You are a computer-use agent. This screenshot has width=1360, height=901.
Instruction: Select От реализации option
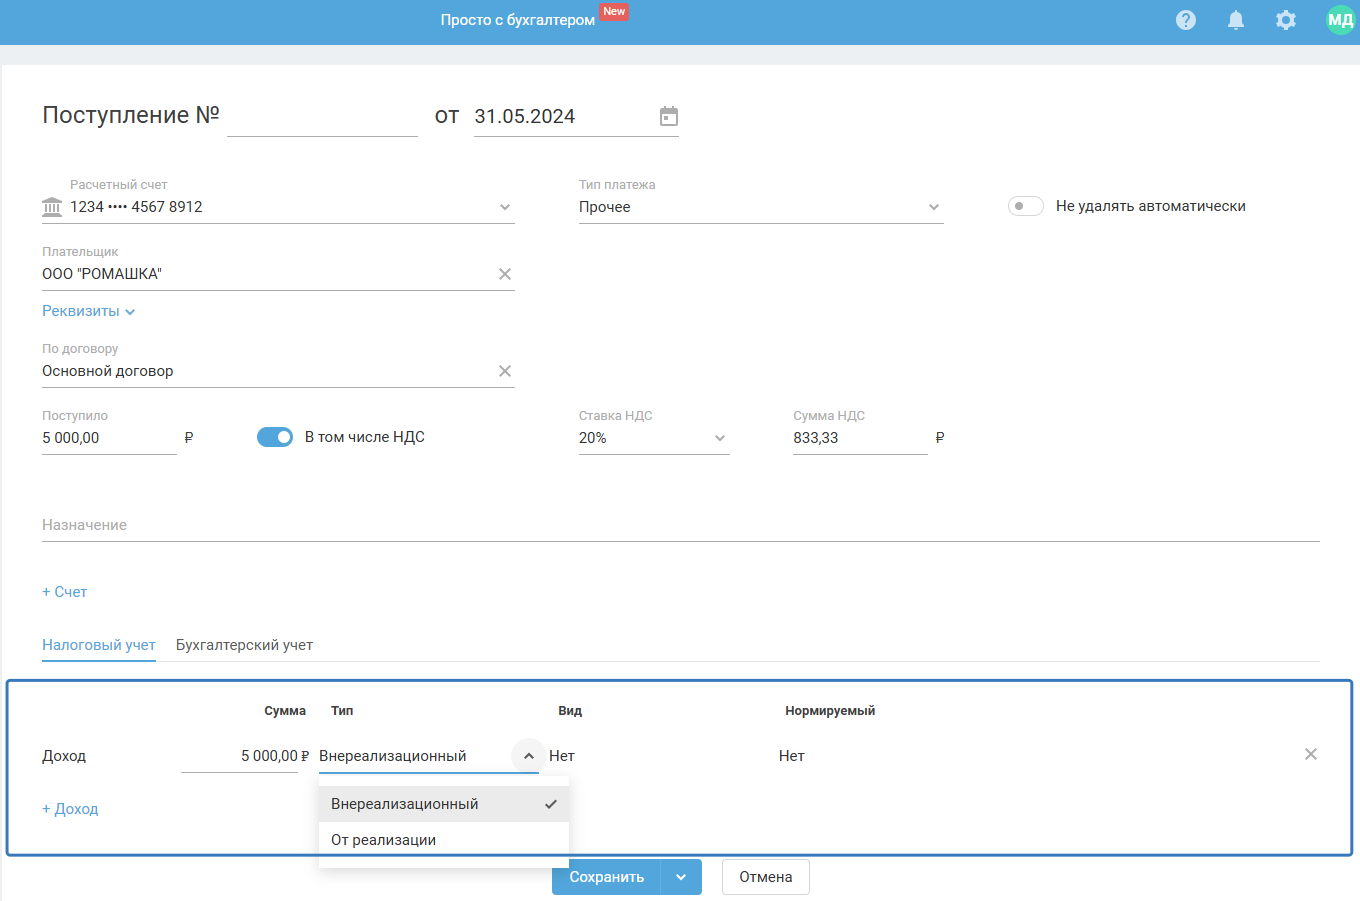pyautogui.click(x=384, y=840)
